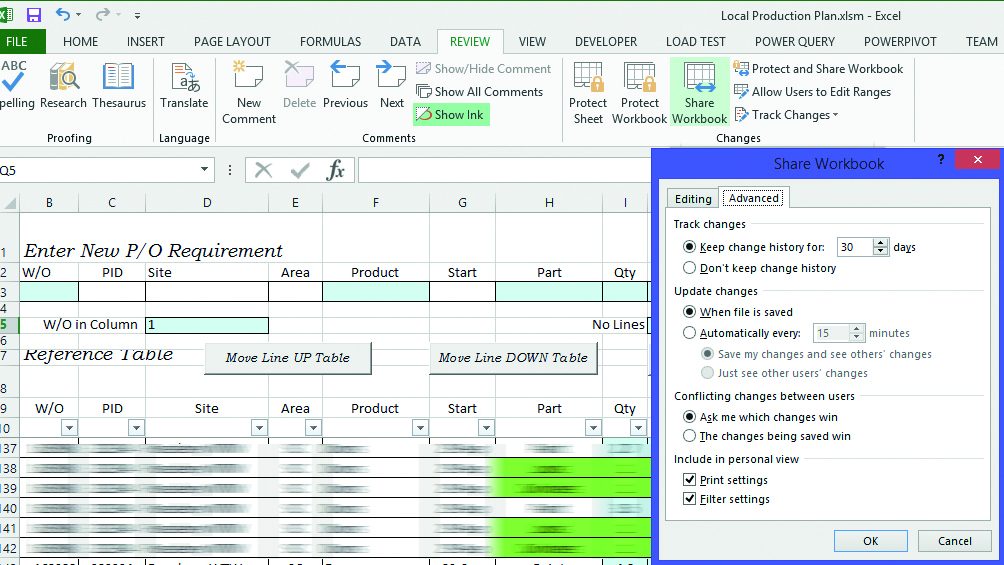
Task: Open the Start column filter dropdown
Action: (486, 427)
